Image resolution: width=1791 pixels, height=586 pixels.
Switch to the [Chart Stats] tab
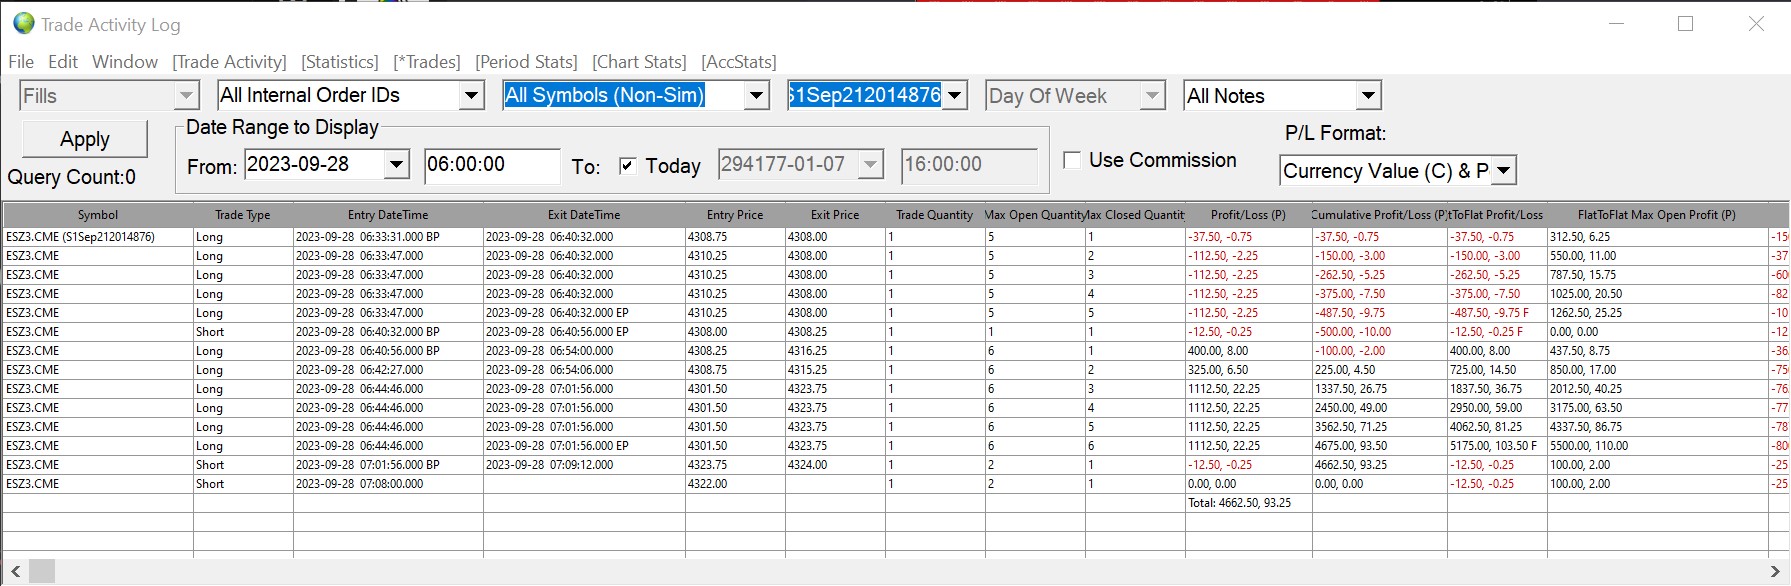pyautogui.click(x=639, y=62)
